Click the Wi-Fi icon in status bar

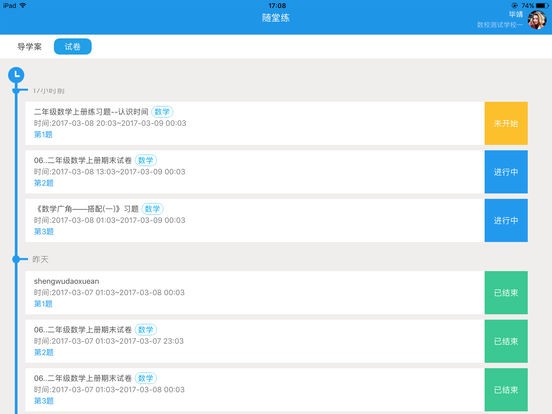pyautogui.click(x=23, y=6)
